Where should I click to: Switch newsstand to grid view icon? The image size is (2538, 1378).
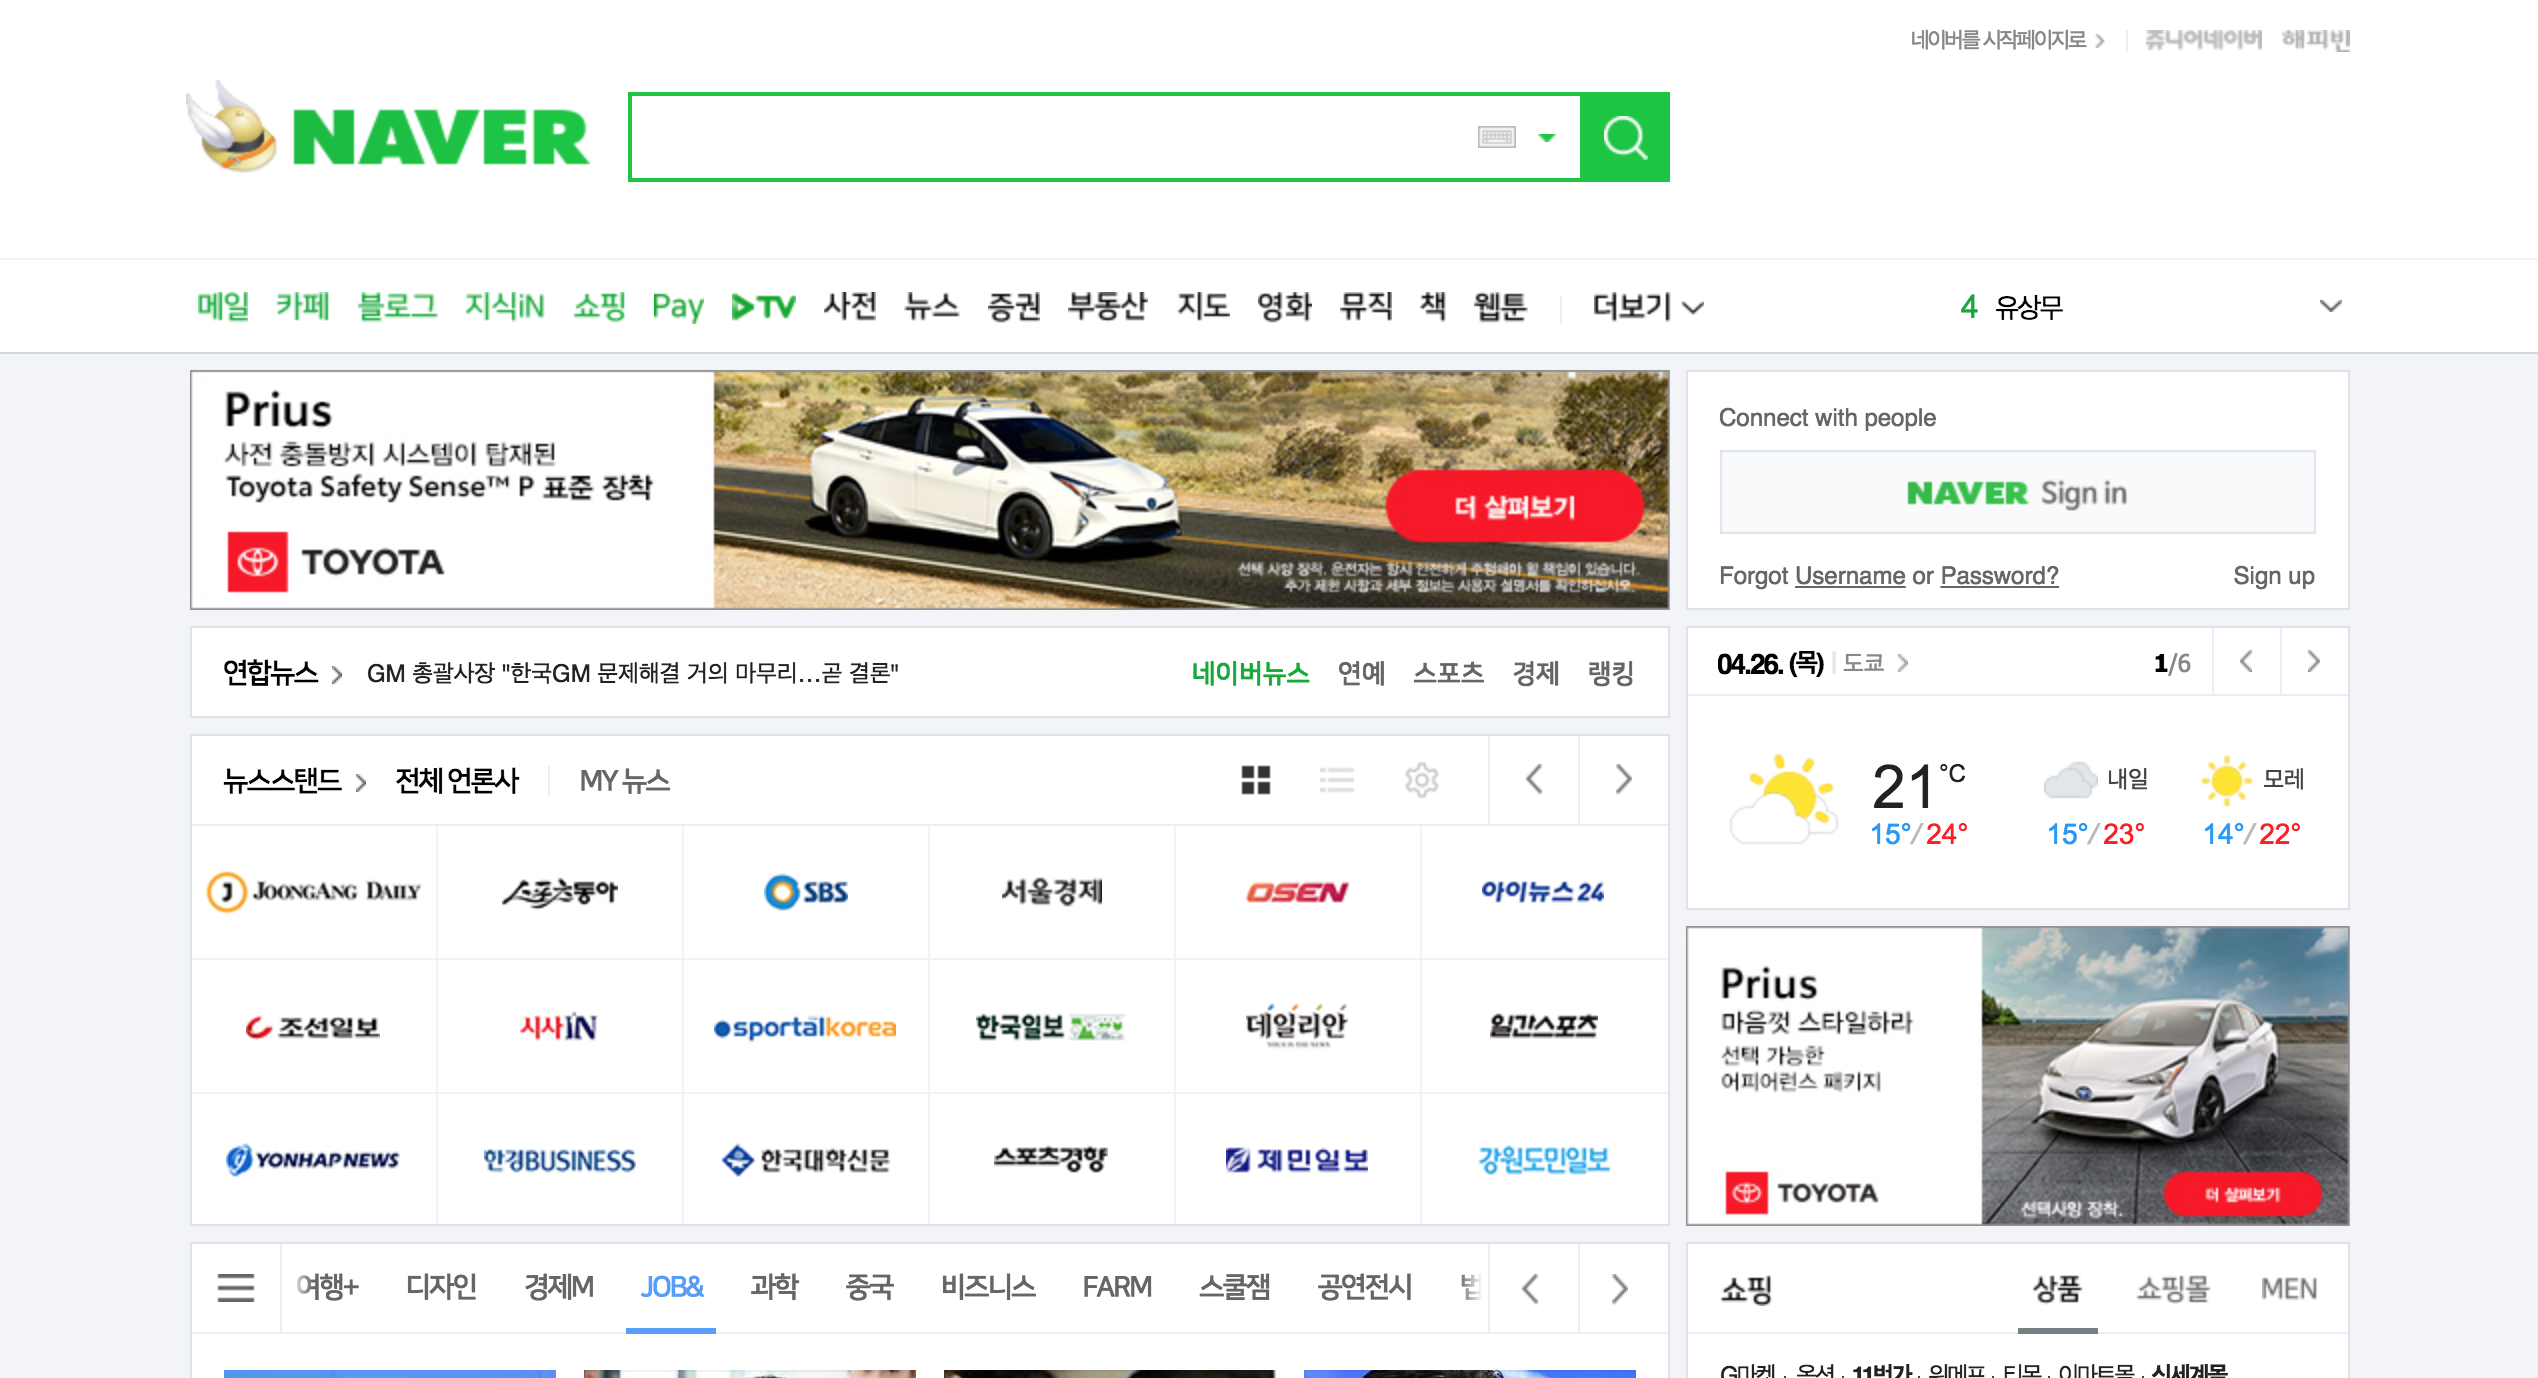pyautogui.click(x=1256, y=780)
